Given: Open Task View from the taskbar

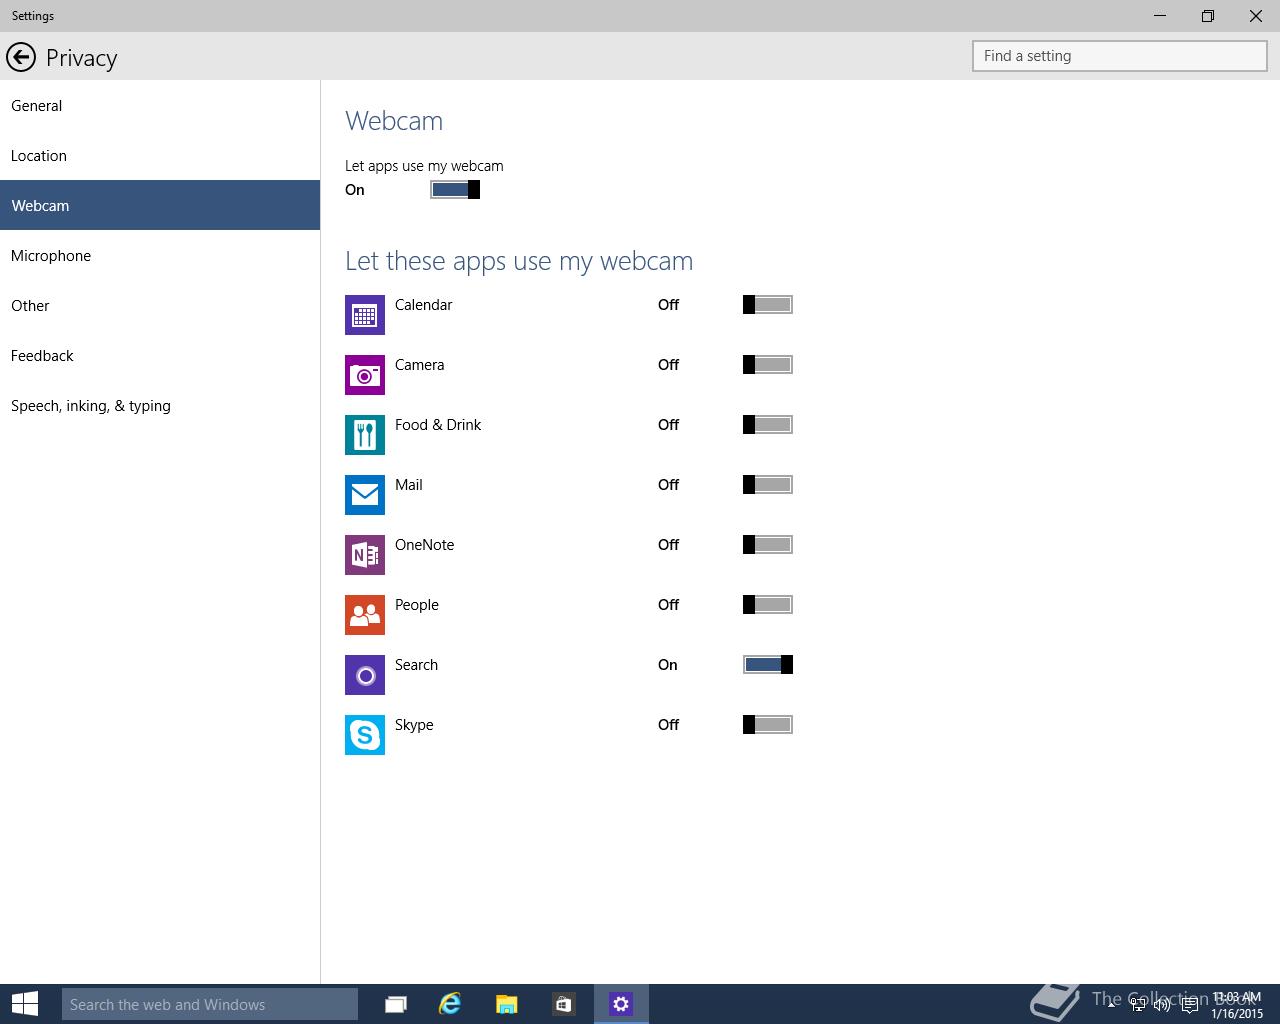Looking at the screenshot, I should coord(396,1004).
